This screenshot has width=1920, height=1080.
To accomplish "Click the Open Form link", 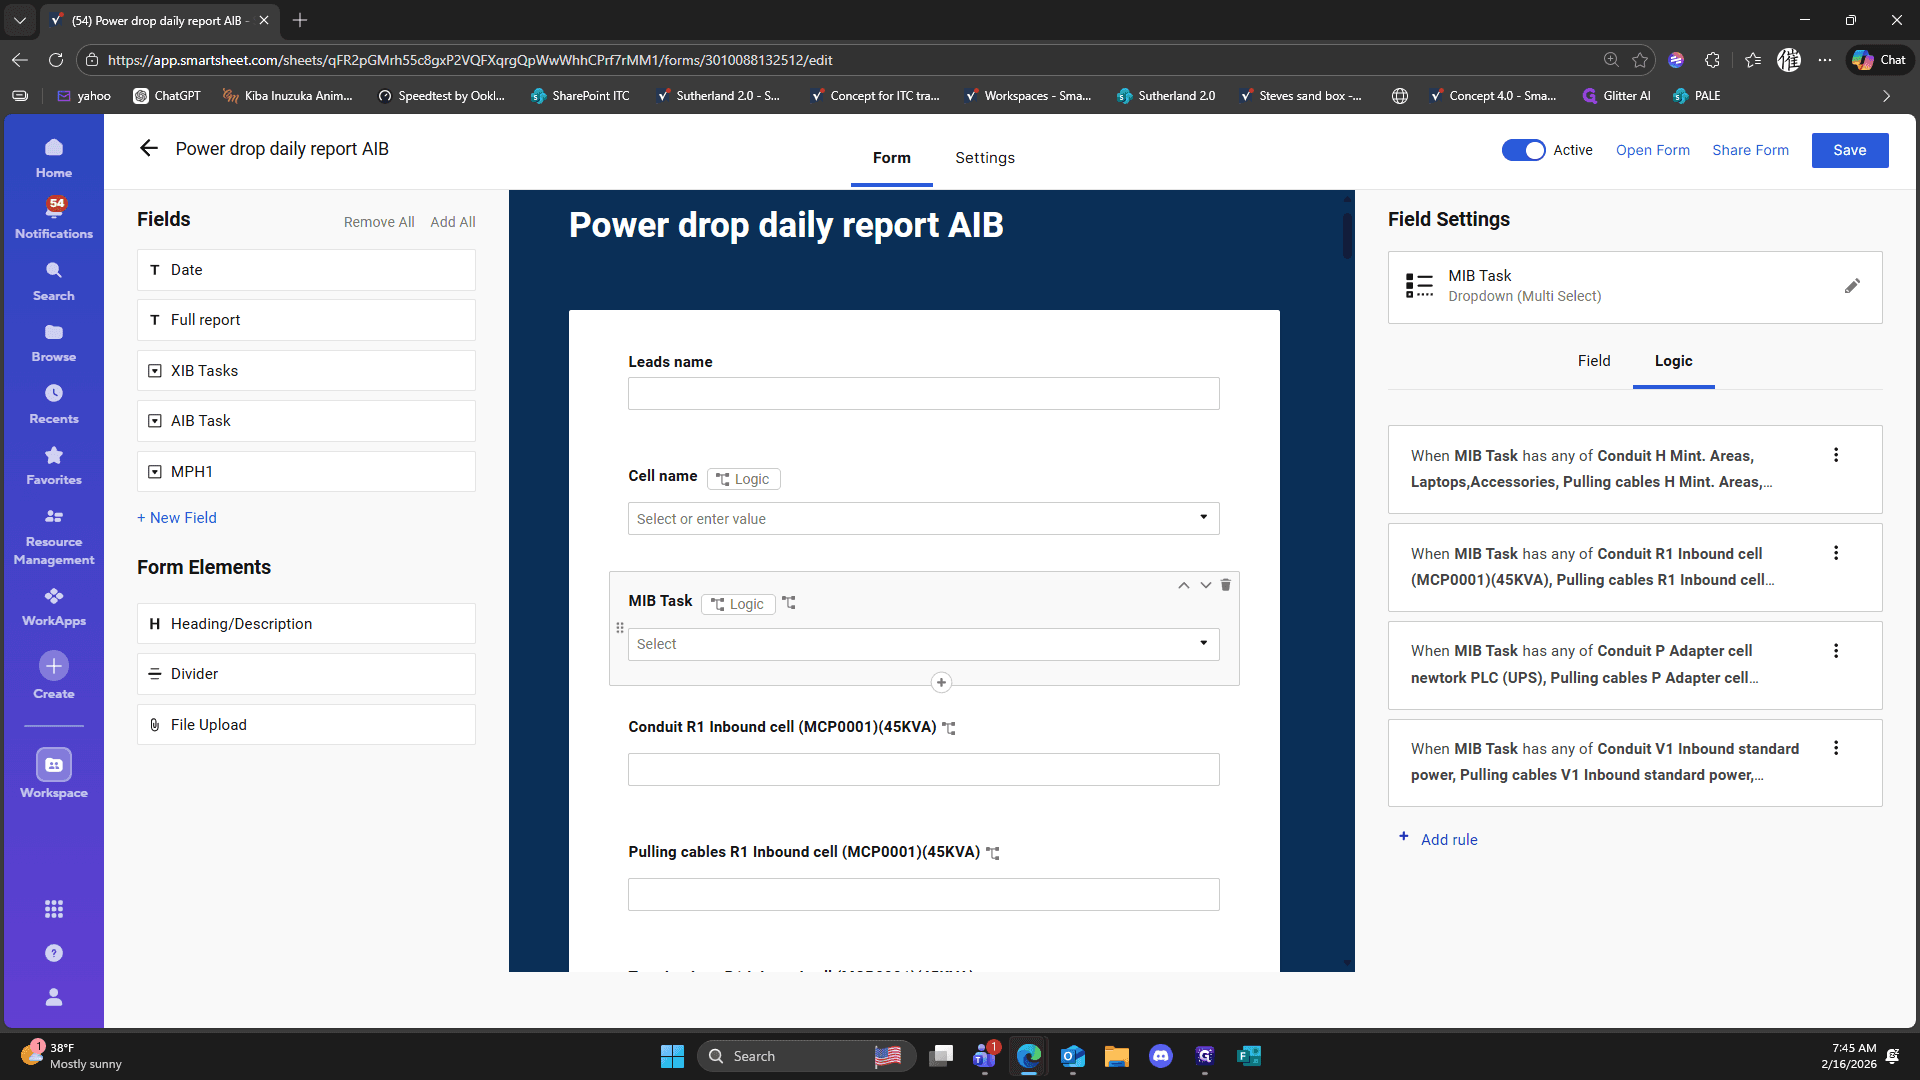I will pos(1652,150).
